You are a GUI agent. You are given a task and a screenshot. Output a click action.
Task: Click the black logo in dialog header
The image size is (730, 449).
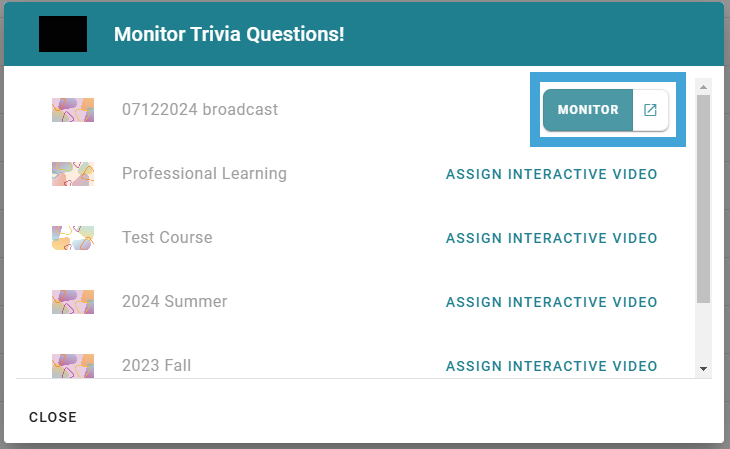click(x=63, y=34)
